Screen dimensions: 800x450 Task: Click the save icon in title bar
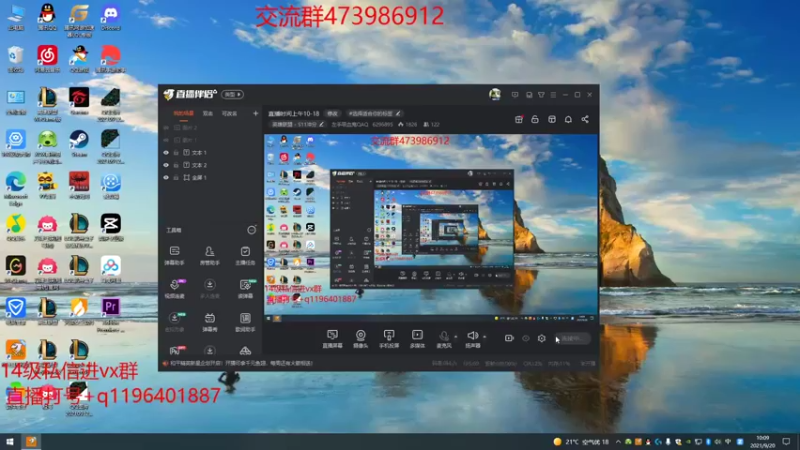[x=529, y=95]
